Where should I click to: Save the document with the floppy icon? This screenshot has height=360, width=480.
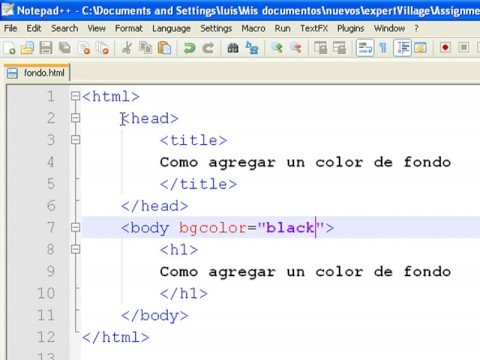pos(46,48)
